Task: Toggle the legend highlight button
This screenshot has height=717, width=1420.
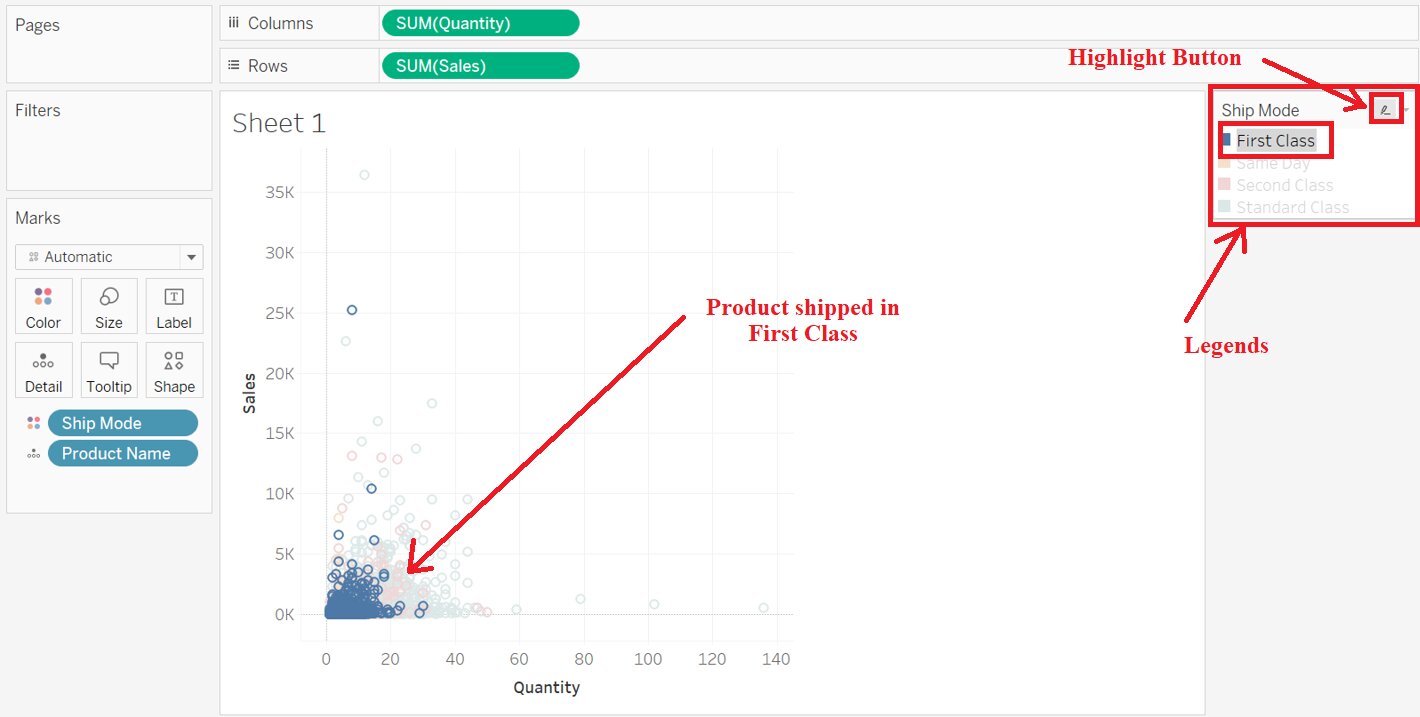Action: point(1385,110)
